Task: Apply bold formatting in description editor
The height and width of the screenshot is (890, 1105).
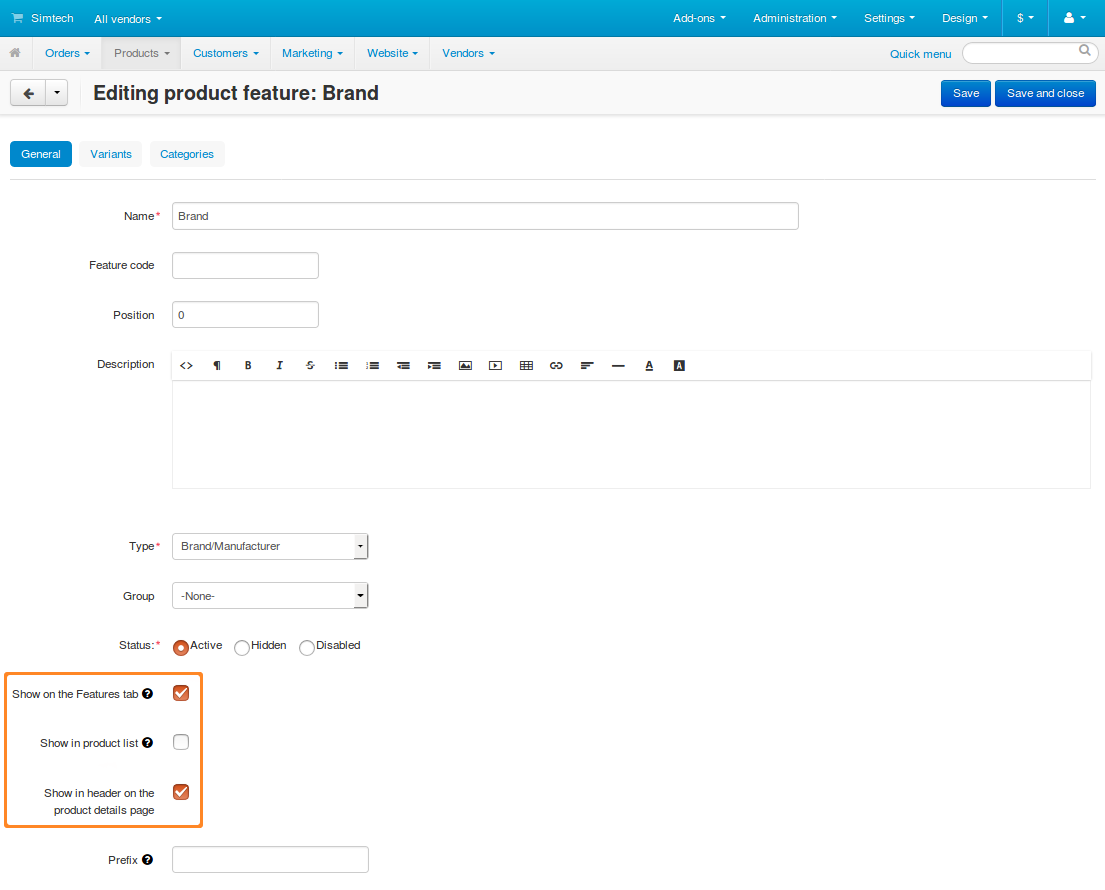Action: coord(248,365)
